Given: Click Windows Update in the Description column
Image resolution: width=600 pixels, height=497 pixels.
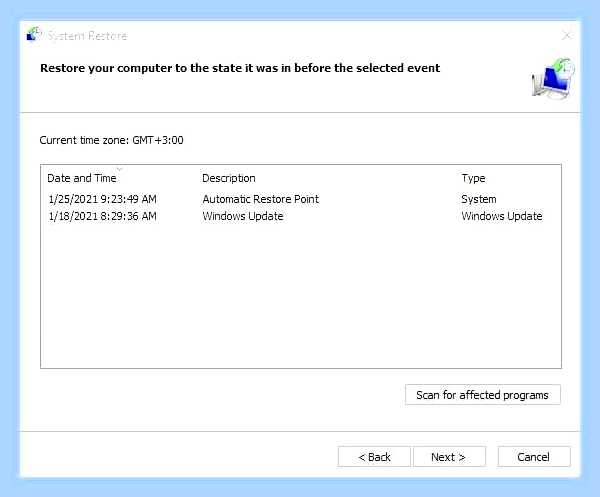Looking at the screenshot, I should pyautogui.click(x=243, y=216).
